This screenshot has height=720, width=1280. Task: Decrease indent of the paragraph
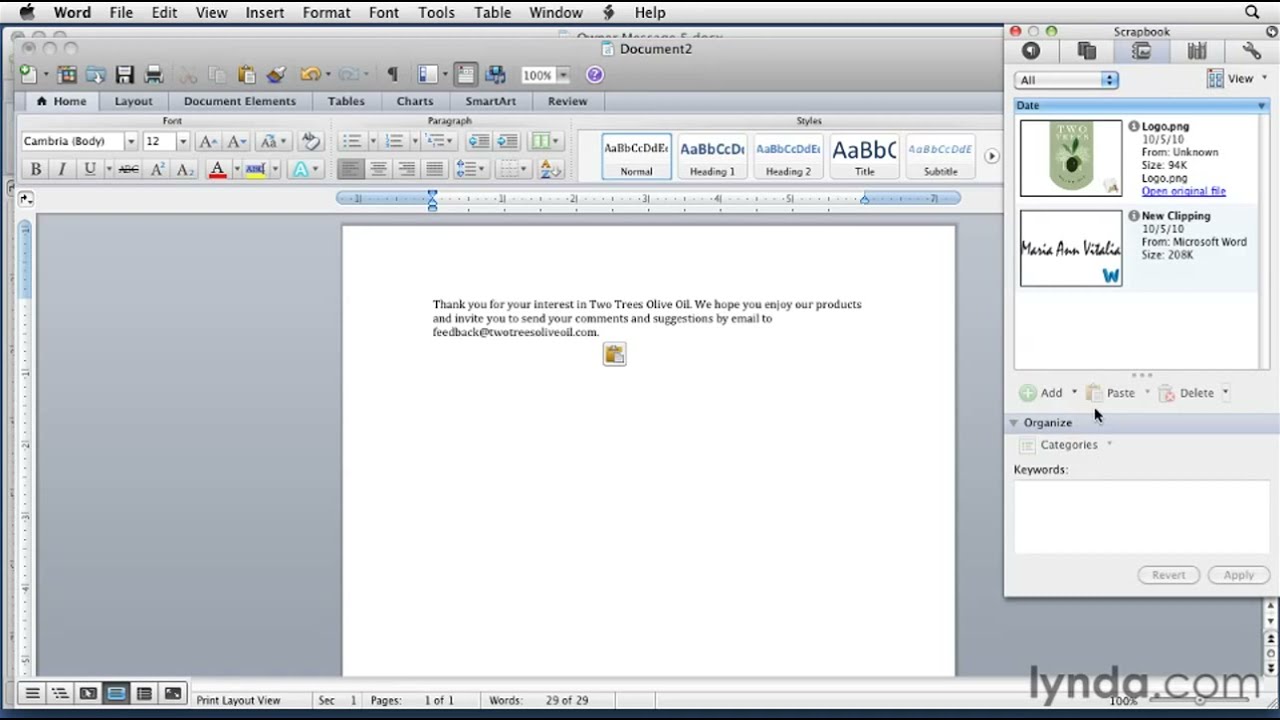(478, 141)
